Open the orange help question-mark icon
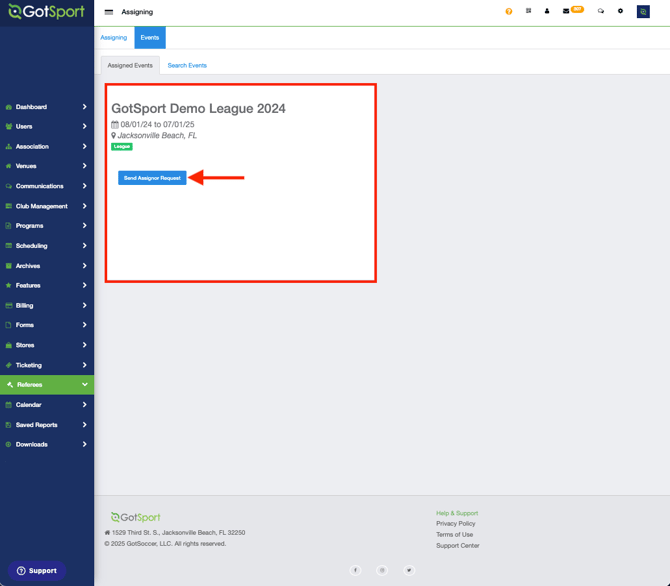This screenshot has width=670, height=586. pyautogui.click(x=508, y=12)
